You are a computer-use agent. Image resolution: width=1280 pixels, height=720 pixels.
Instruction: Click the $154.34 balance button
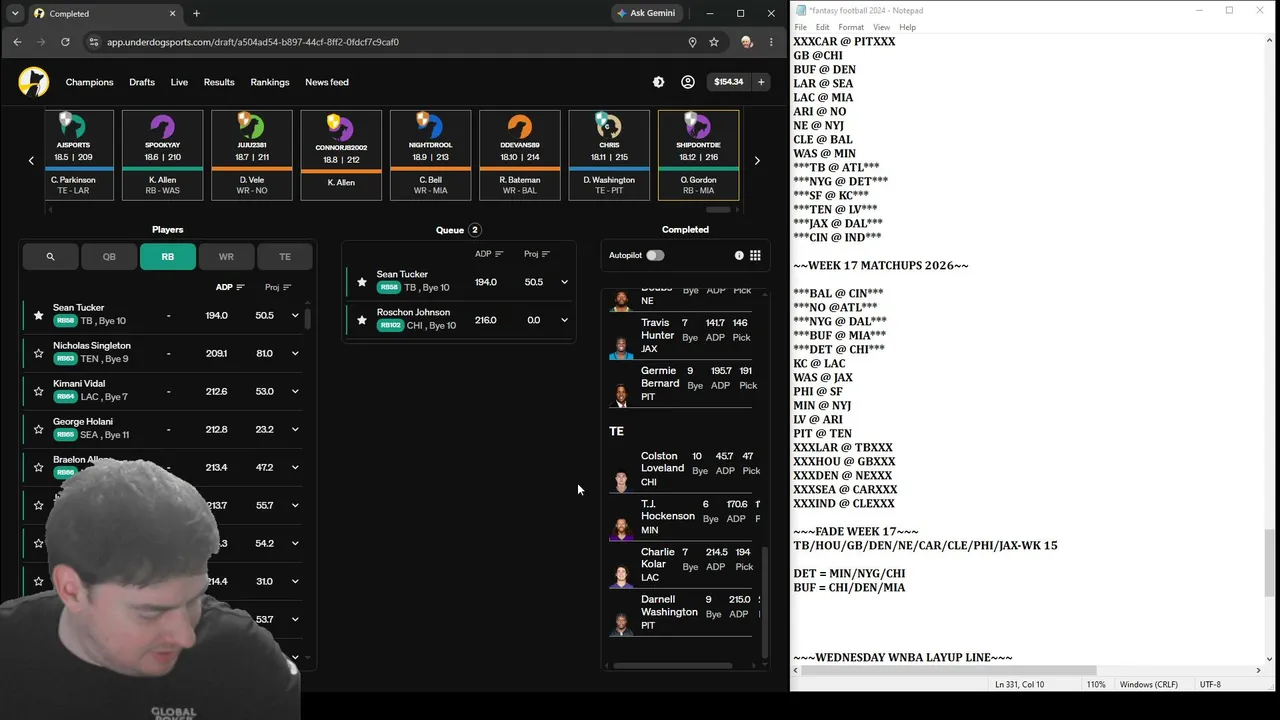(728, 82)
